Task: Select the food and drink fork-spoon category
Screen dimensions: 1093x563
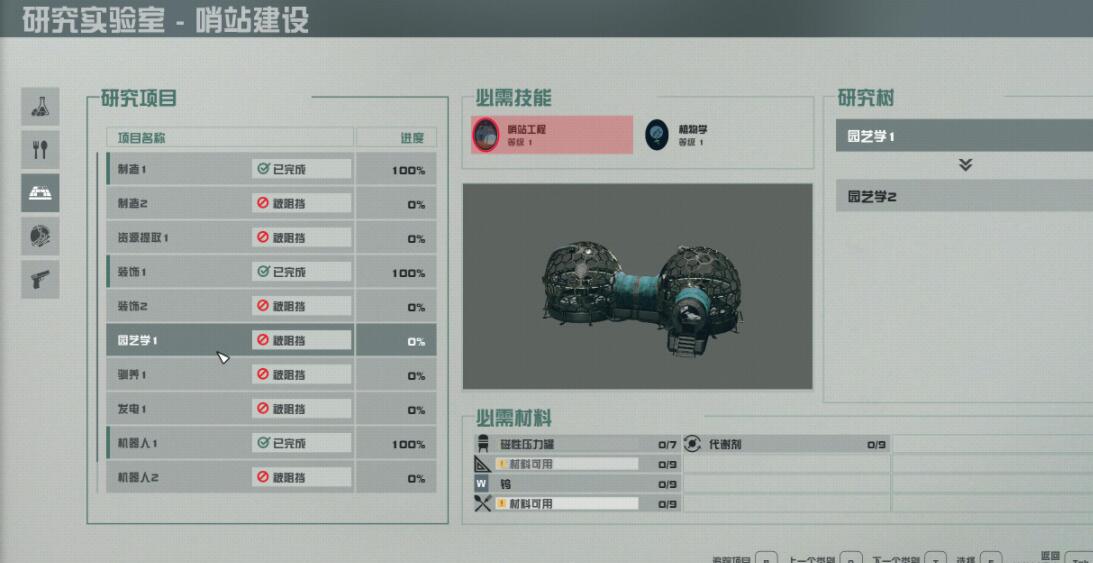Action: tap(40, 150)
